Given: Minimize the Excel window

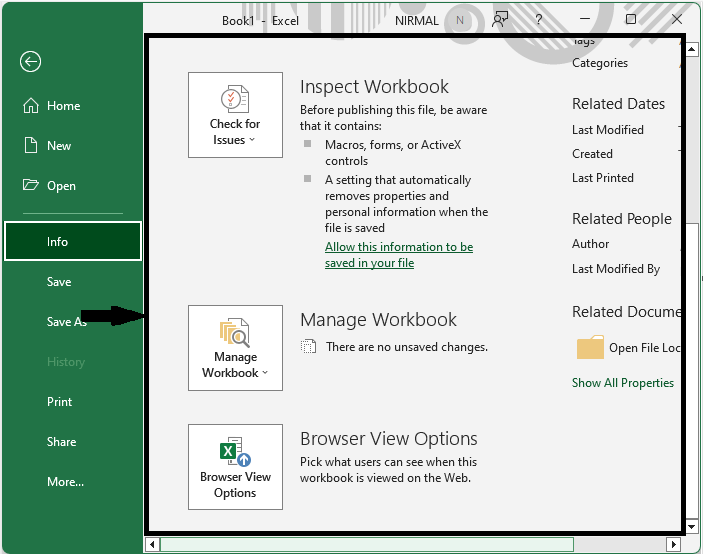Looking at the screenshot, I should 585,19.
